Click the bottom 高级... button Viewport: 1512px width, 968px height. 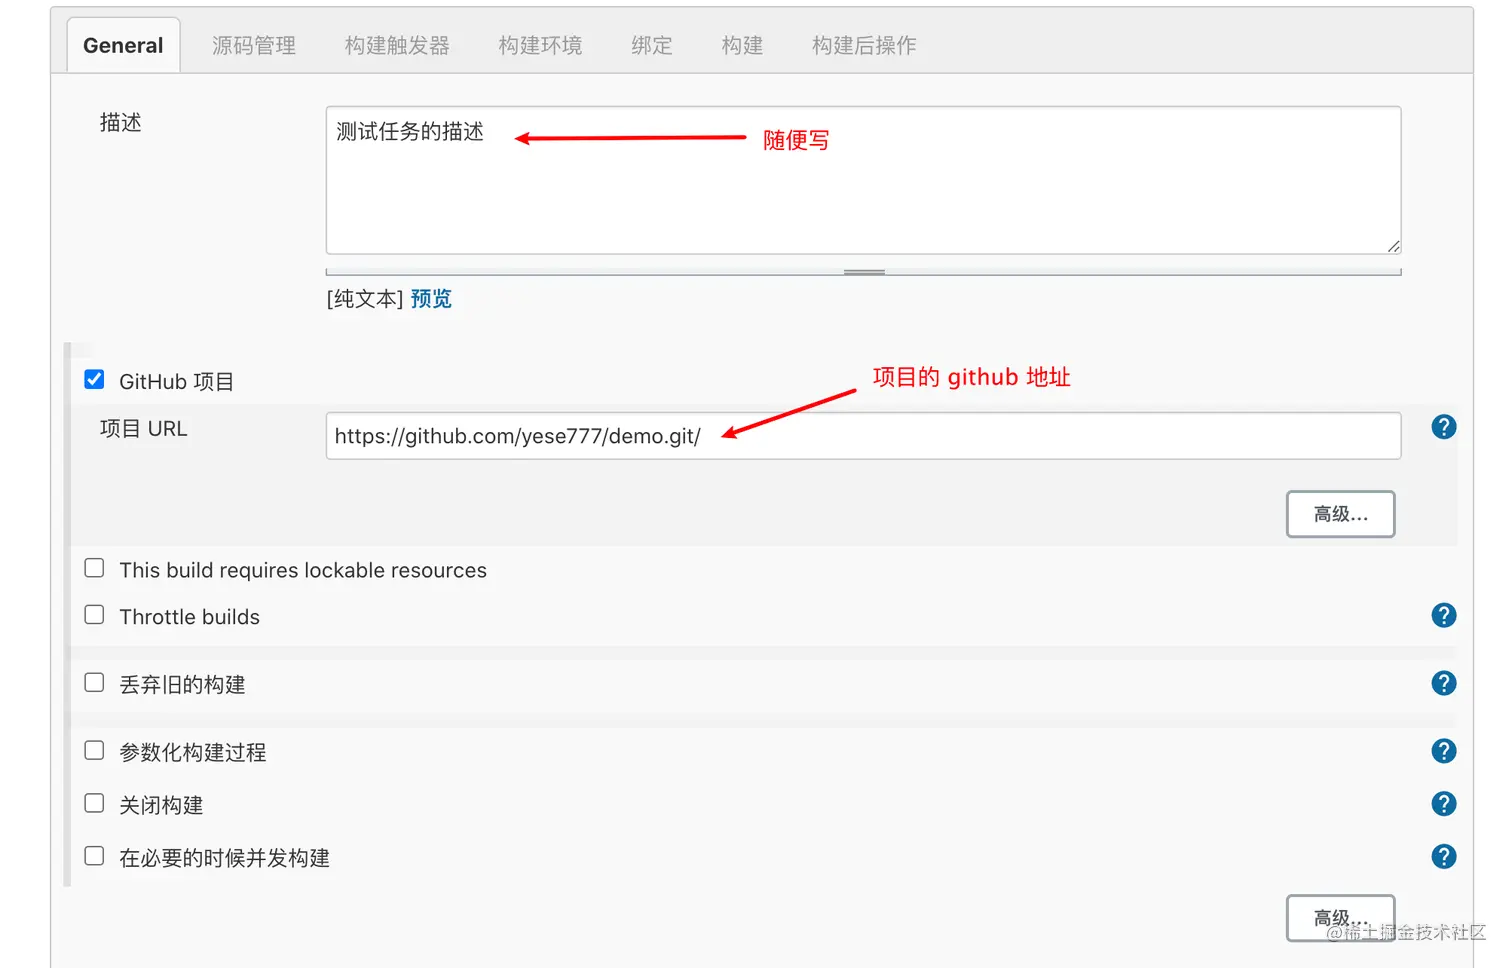1340,918
